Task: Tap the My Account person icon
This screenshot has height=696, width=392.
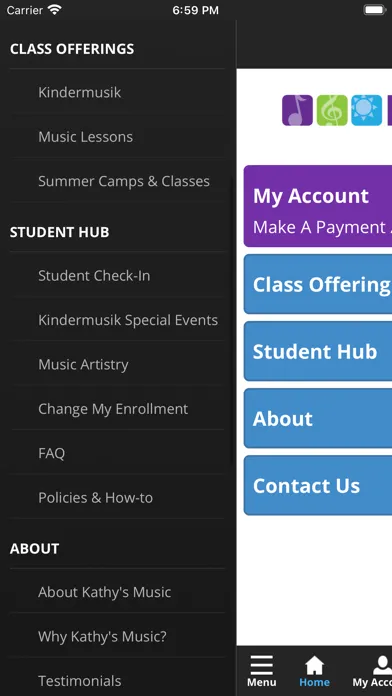Action: pos(382,664)
